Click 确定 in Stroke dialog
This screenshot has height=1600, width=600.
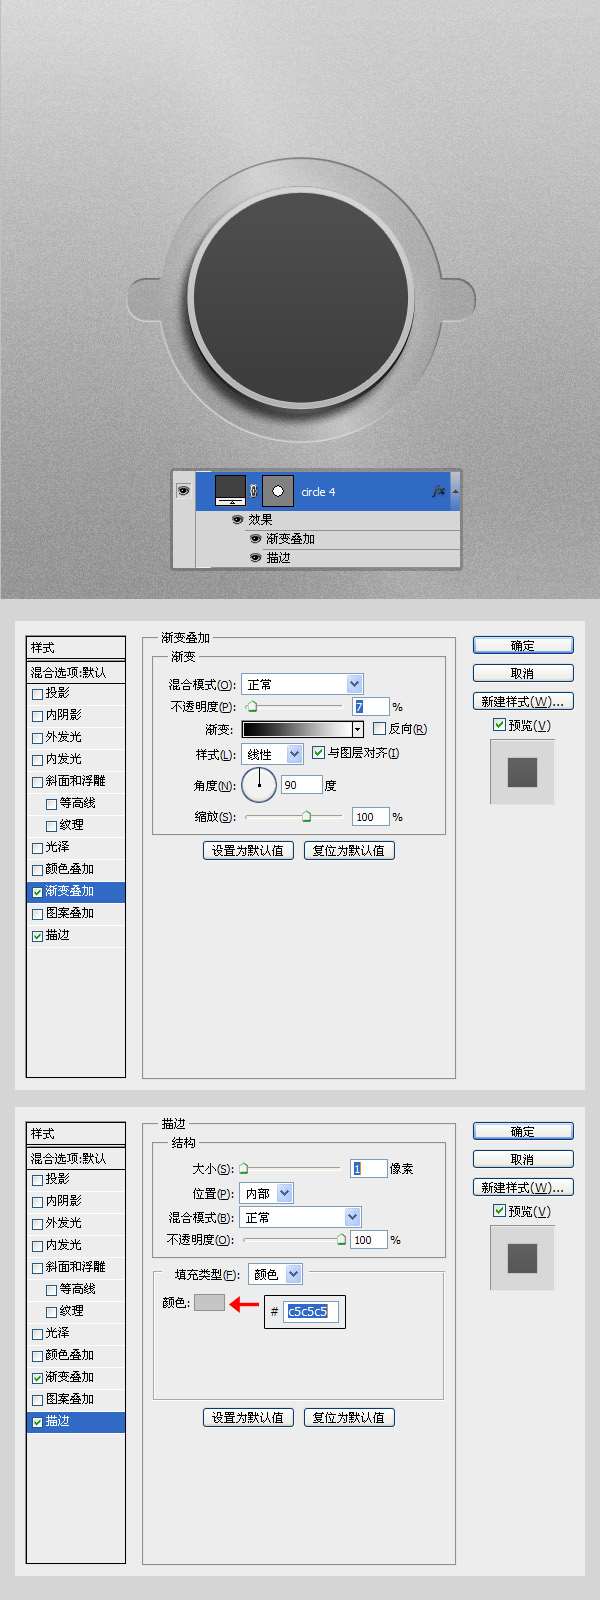523,1132
